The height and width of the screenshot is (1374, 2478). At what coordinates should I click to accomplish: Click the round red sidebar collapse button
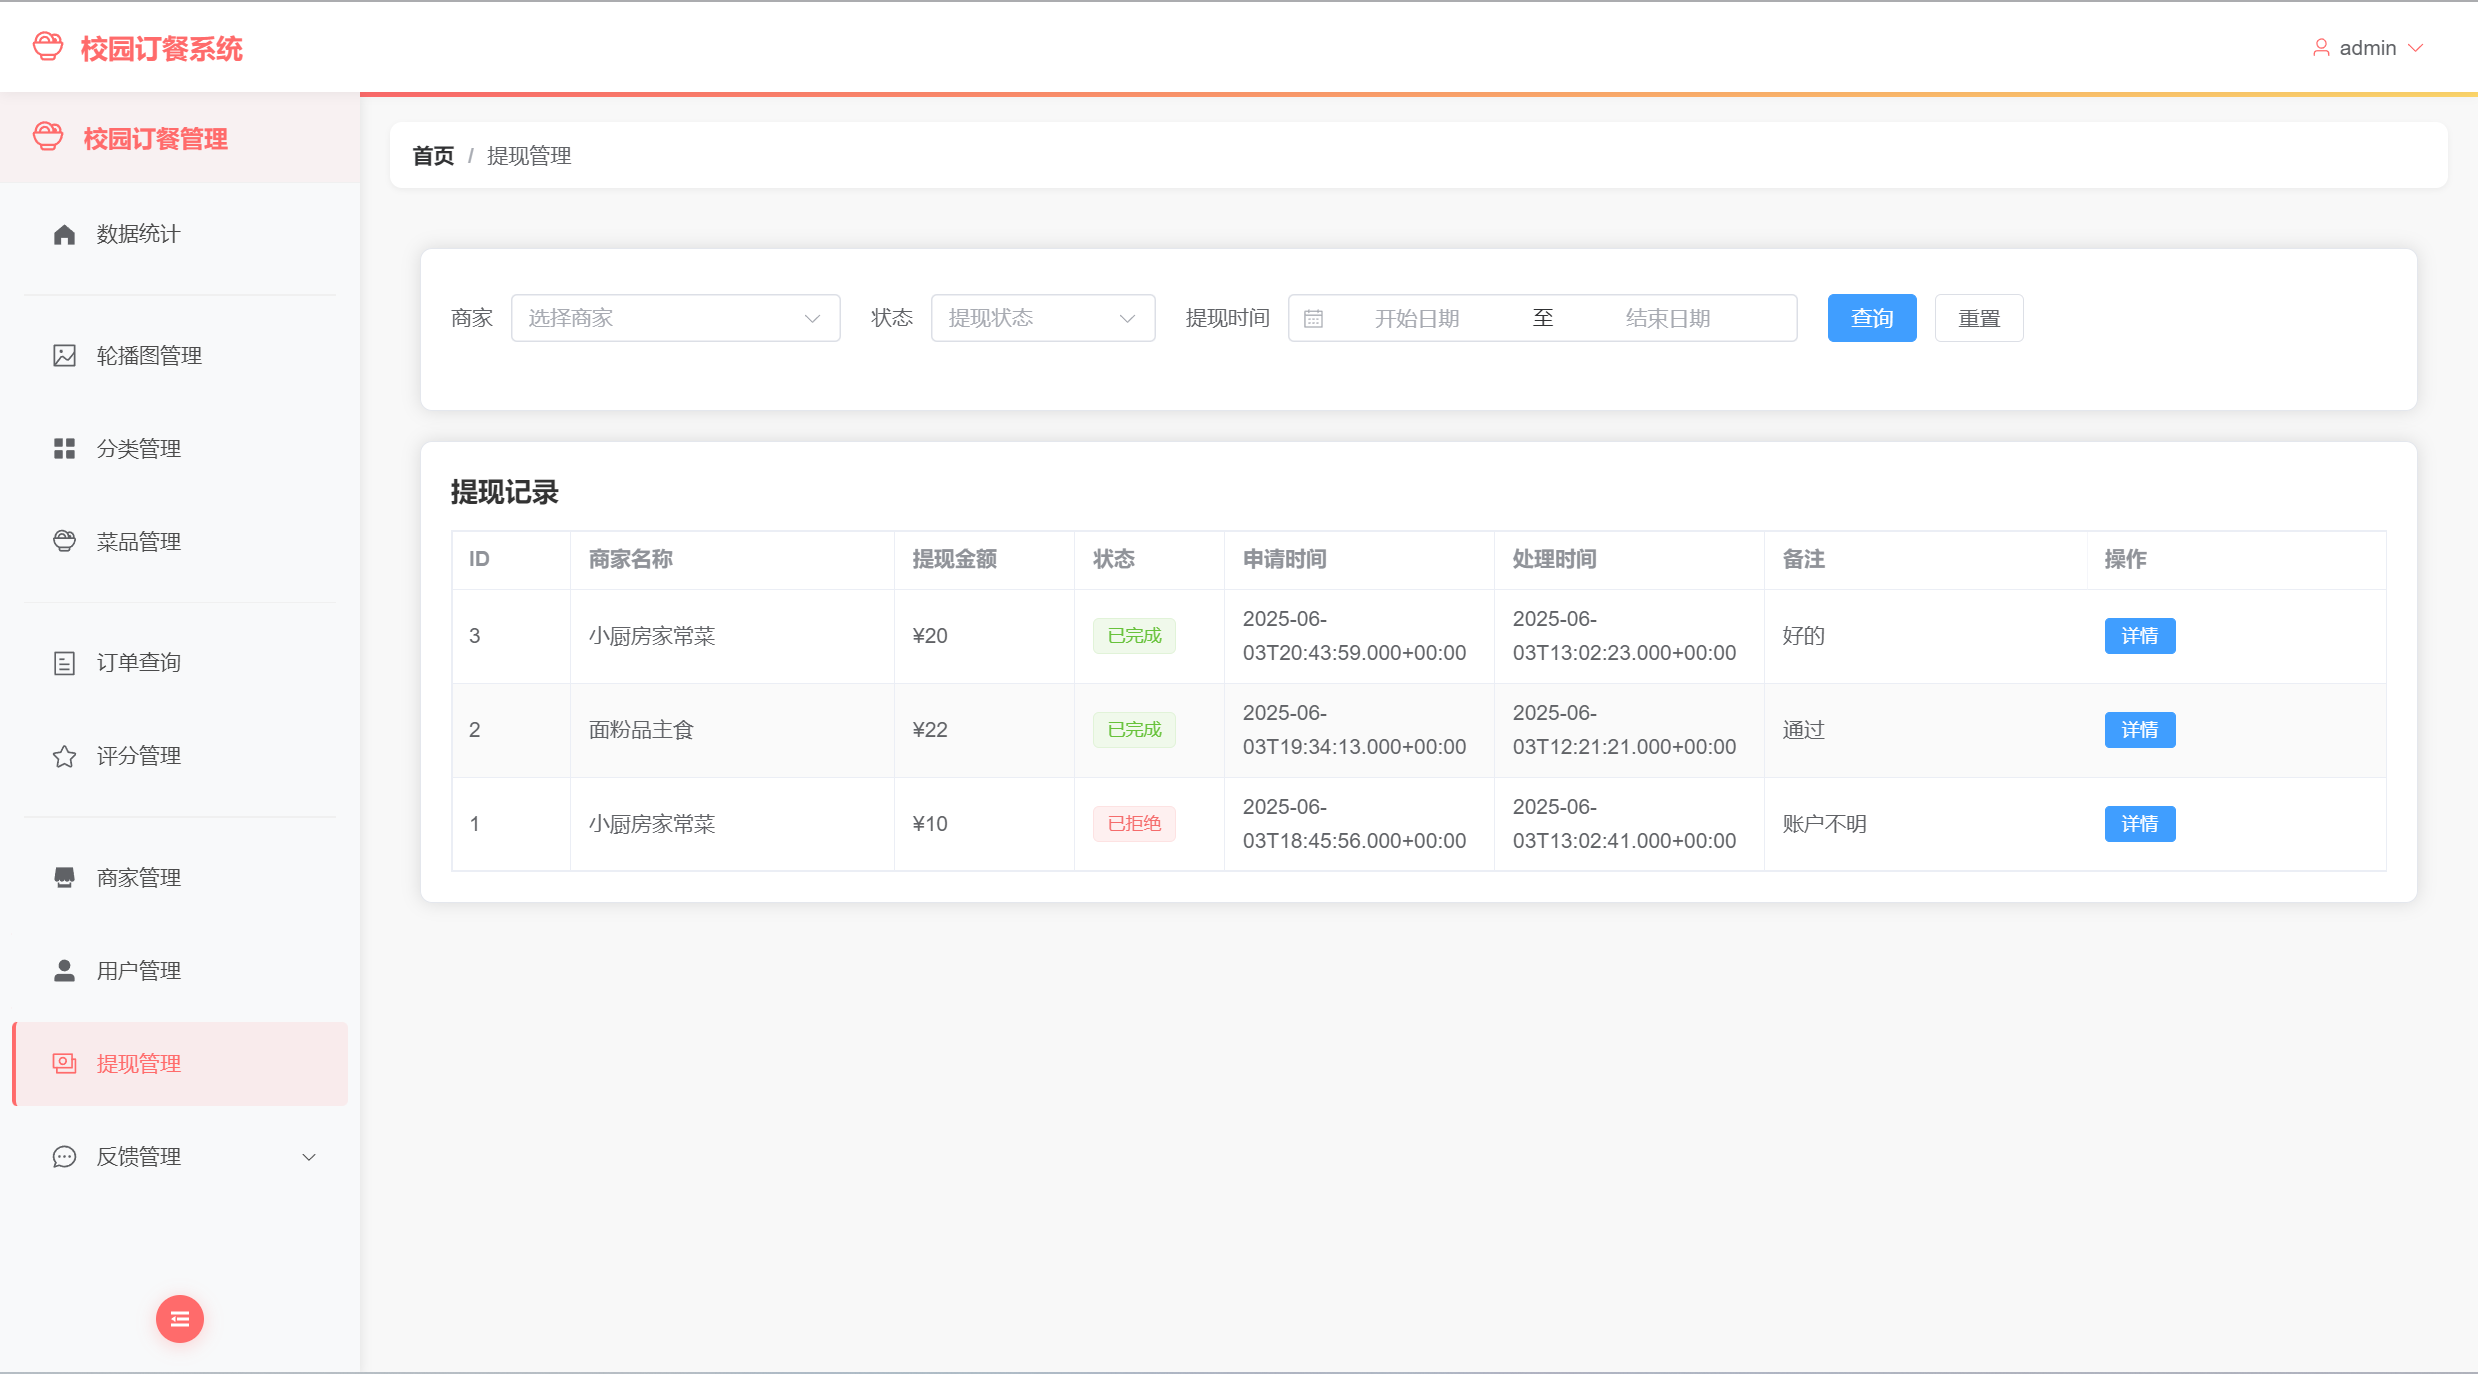(180, 1319)
